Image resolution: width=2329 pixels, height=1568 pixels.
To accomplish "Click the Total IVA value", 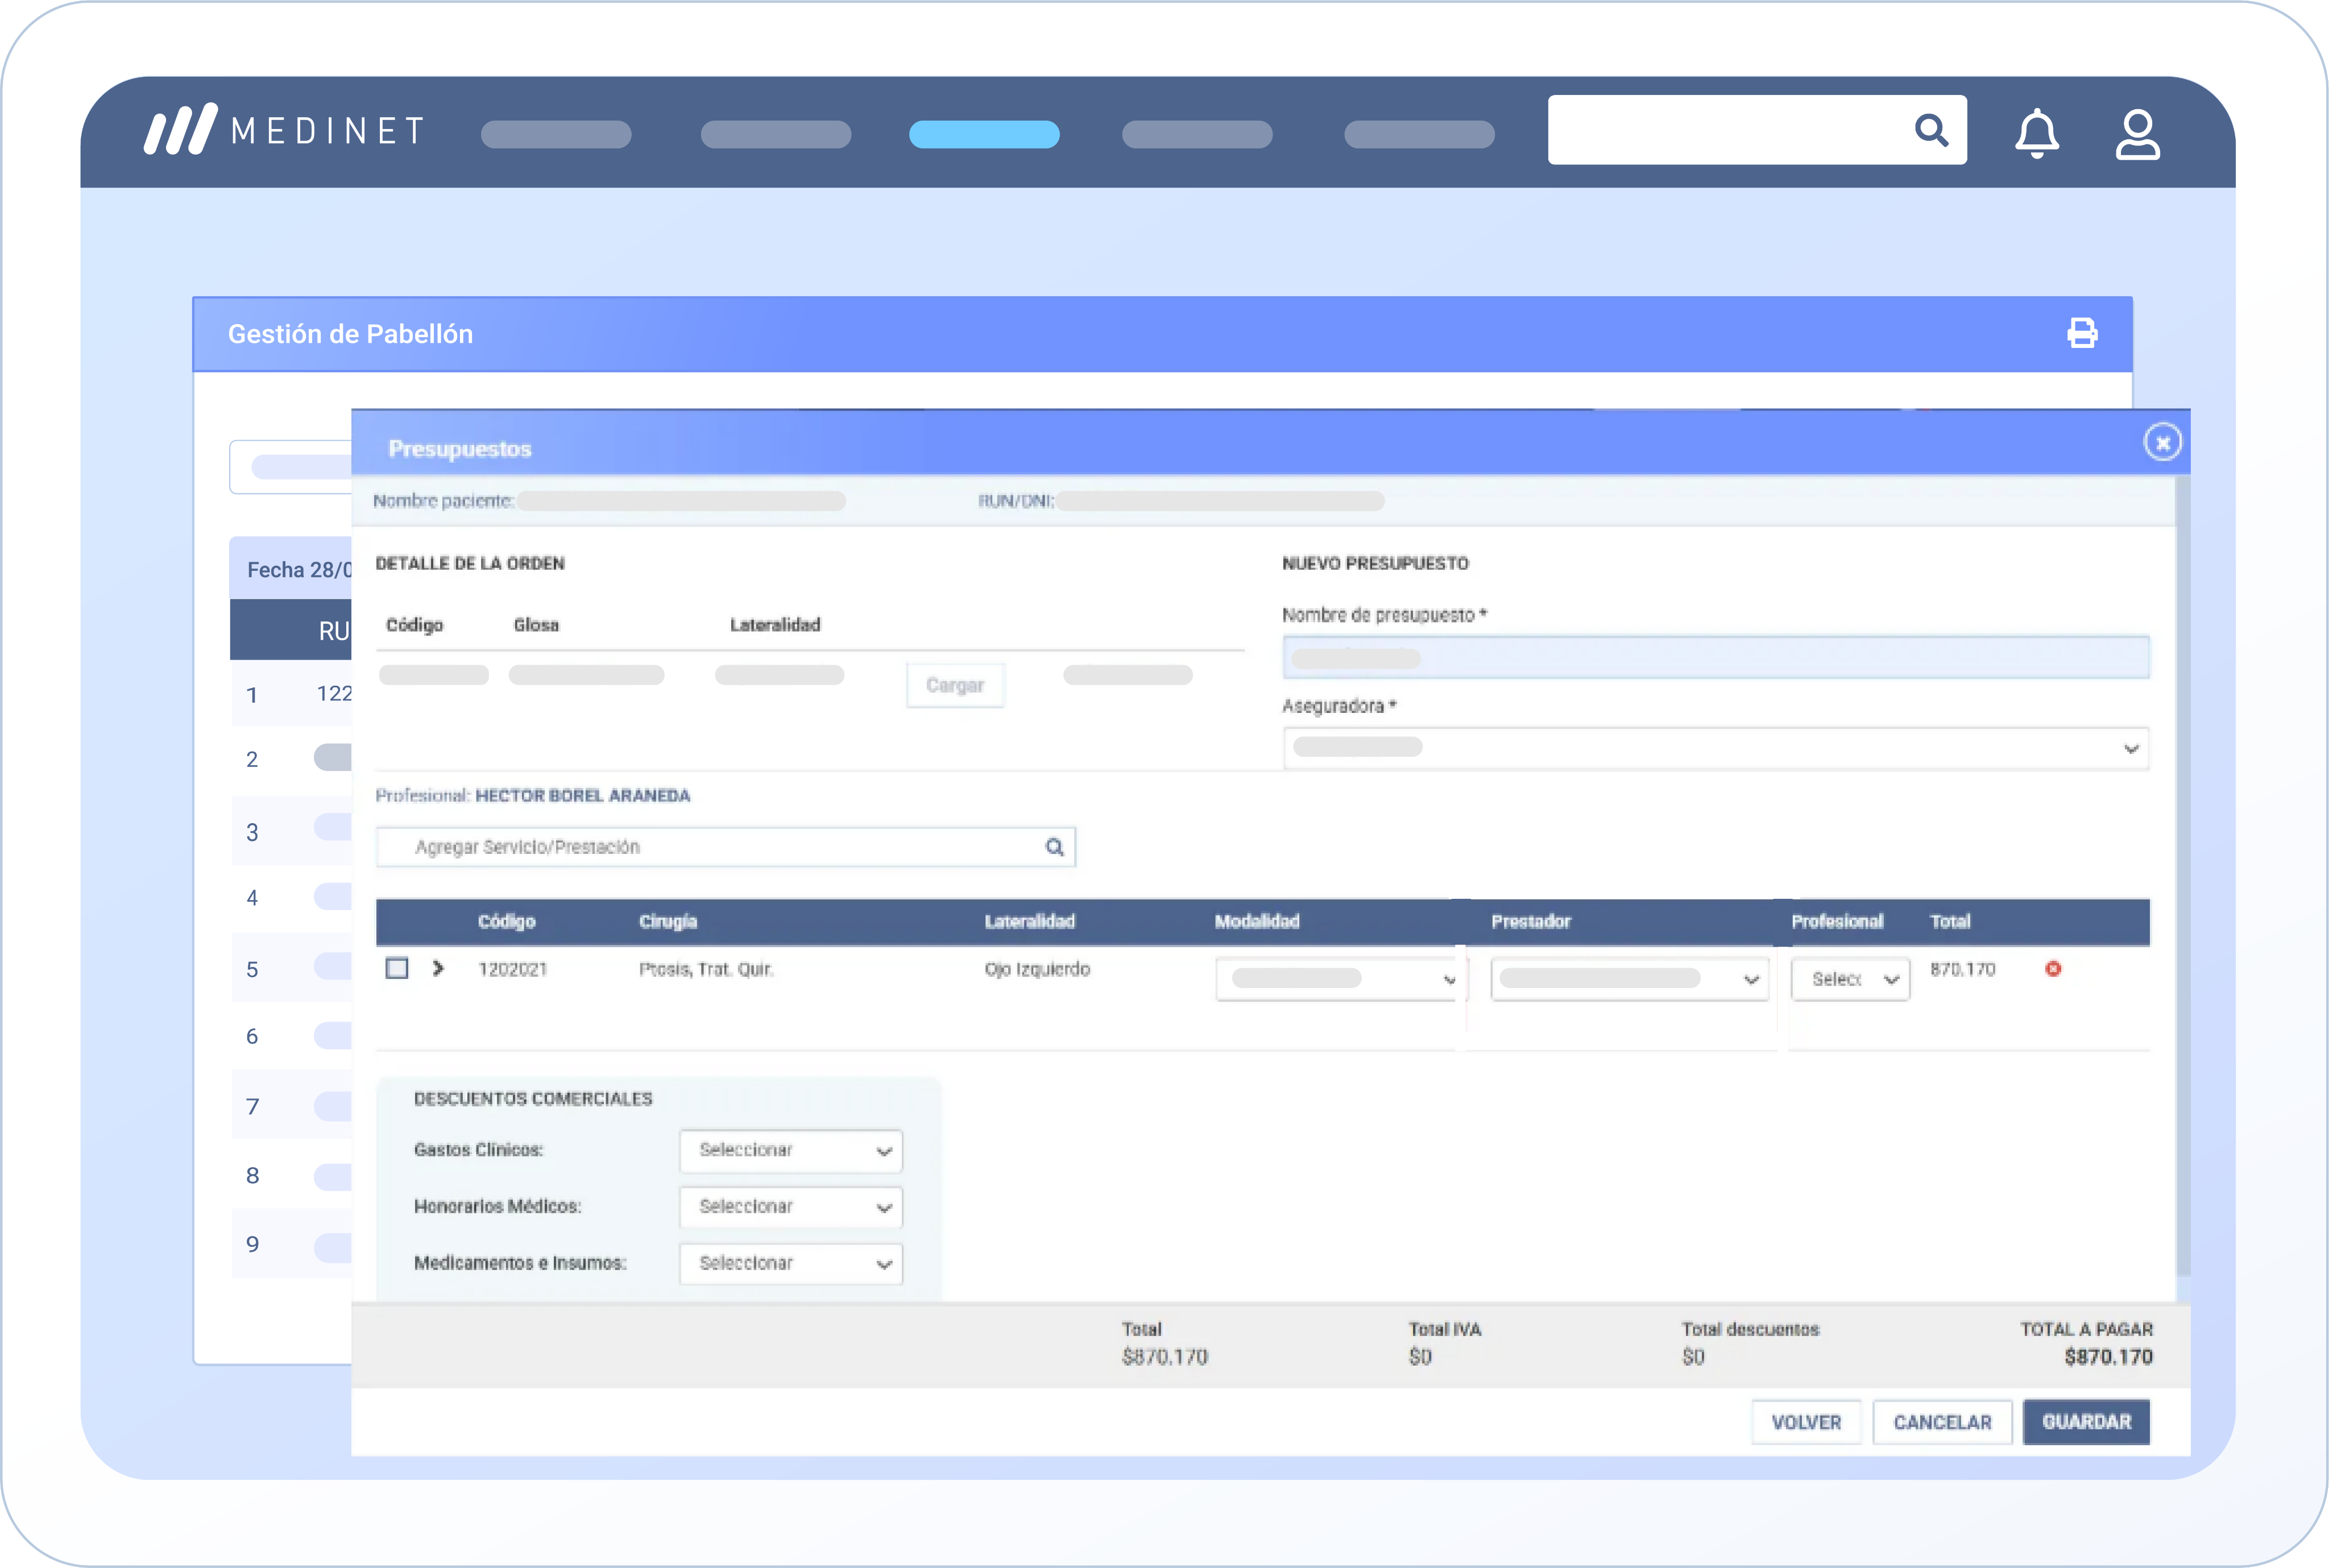I will click(1420, 1357).
